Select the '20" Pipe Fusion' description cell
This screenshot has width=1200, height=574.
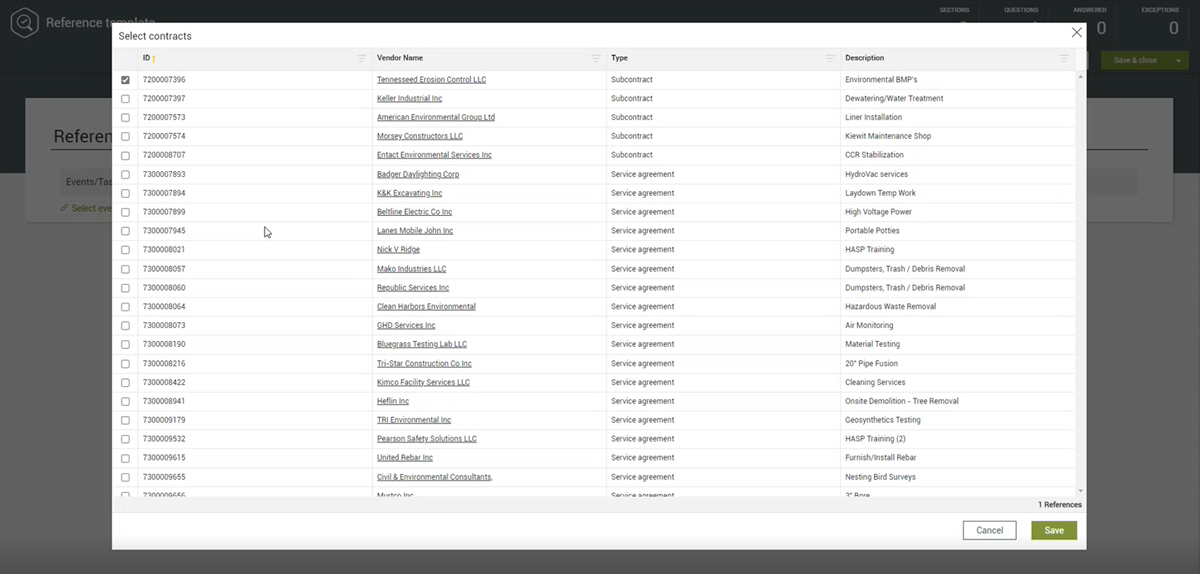click(958, 364)
